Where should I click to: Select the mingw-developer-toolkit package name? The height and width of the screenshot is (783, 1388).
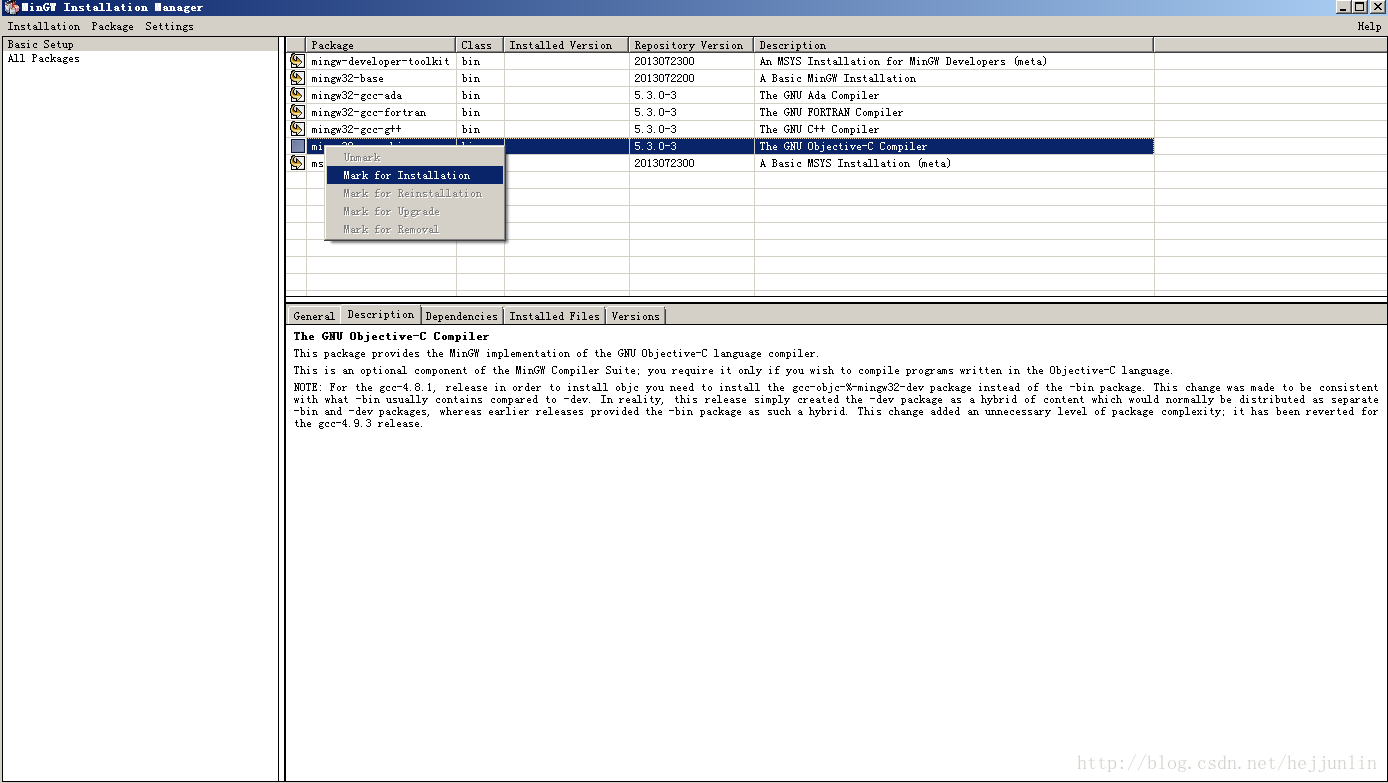coord(380,61)
